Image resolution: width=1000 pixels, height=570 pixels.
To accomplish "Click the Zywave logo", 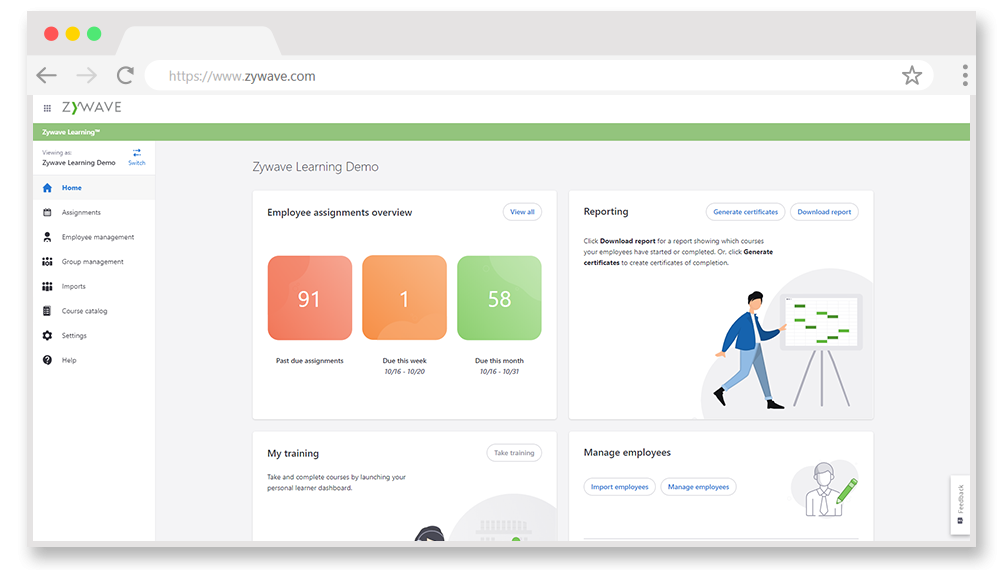I will tap(91, 107).
